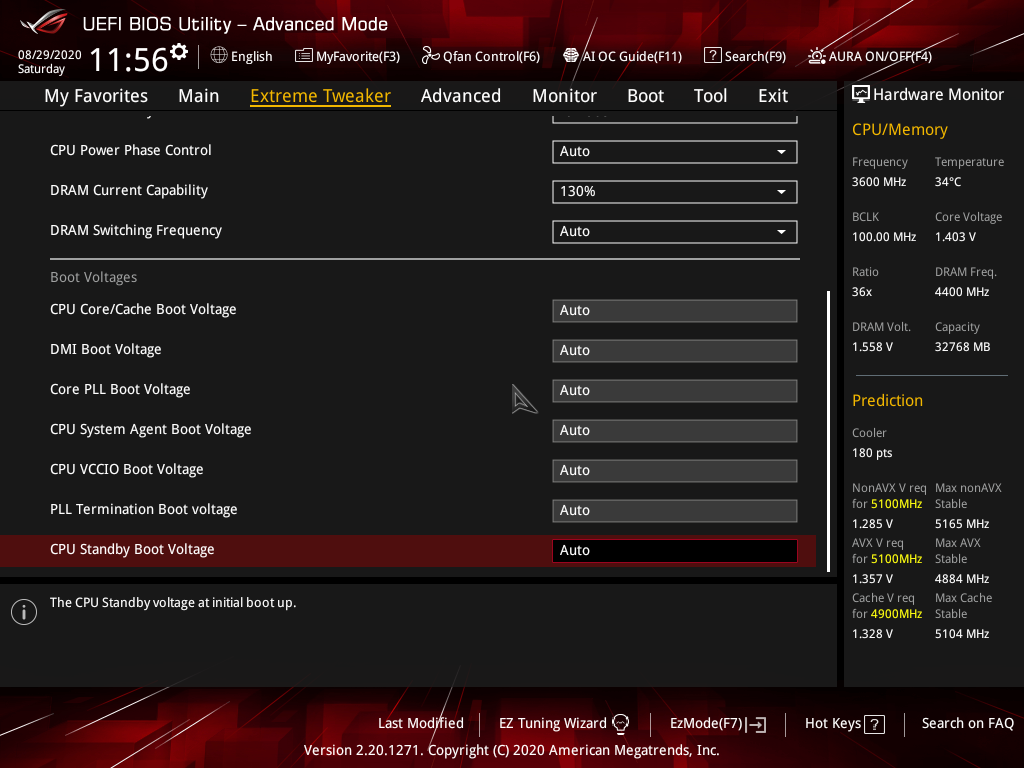Viewport: 1024px width, 768px height.
Task: Click the ROG logo icon
Action: click(43, 22)
